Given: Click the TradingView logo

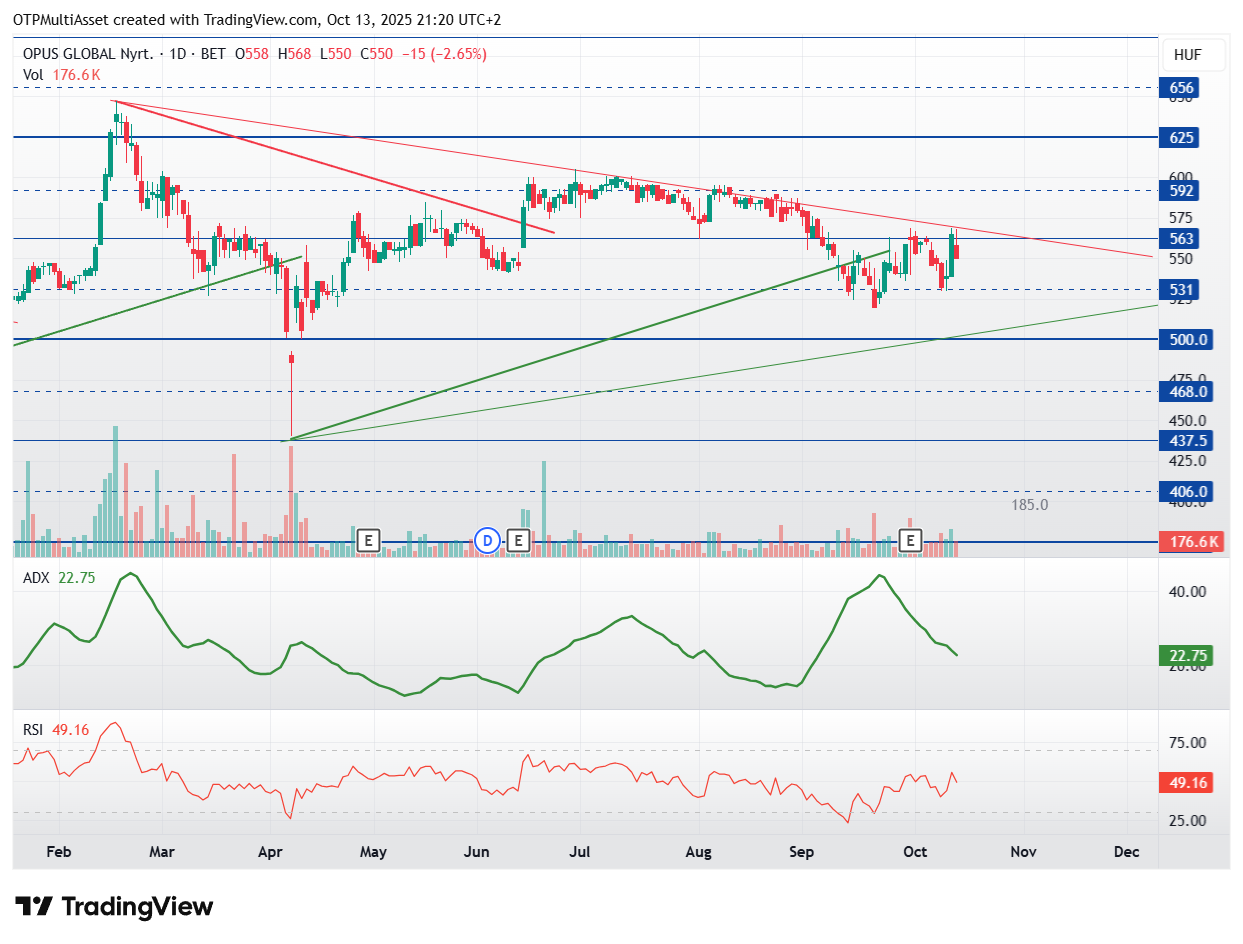Looking at the screenshot, I should pos(116,907).
